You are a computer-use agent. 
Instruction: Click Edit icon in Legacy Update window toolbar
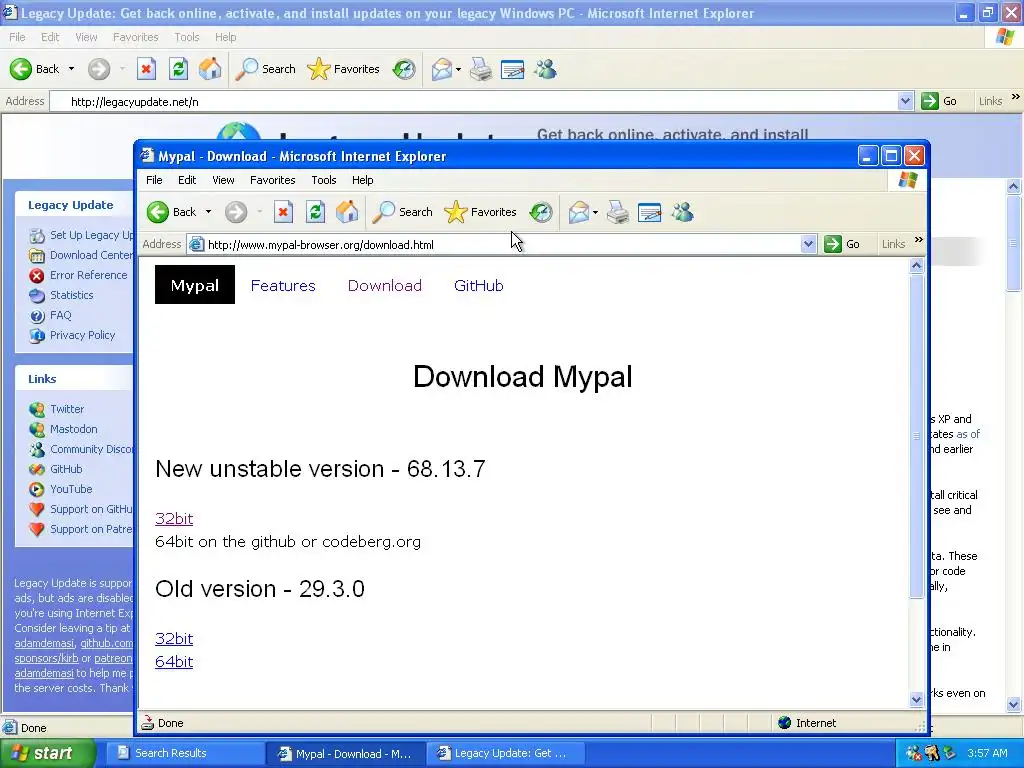coord(513,69)
